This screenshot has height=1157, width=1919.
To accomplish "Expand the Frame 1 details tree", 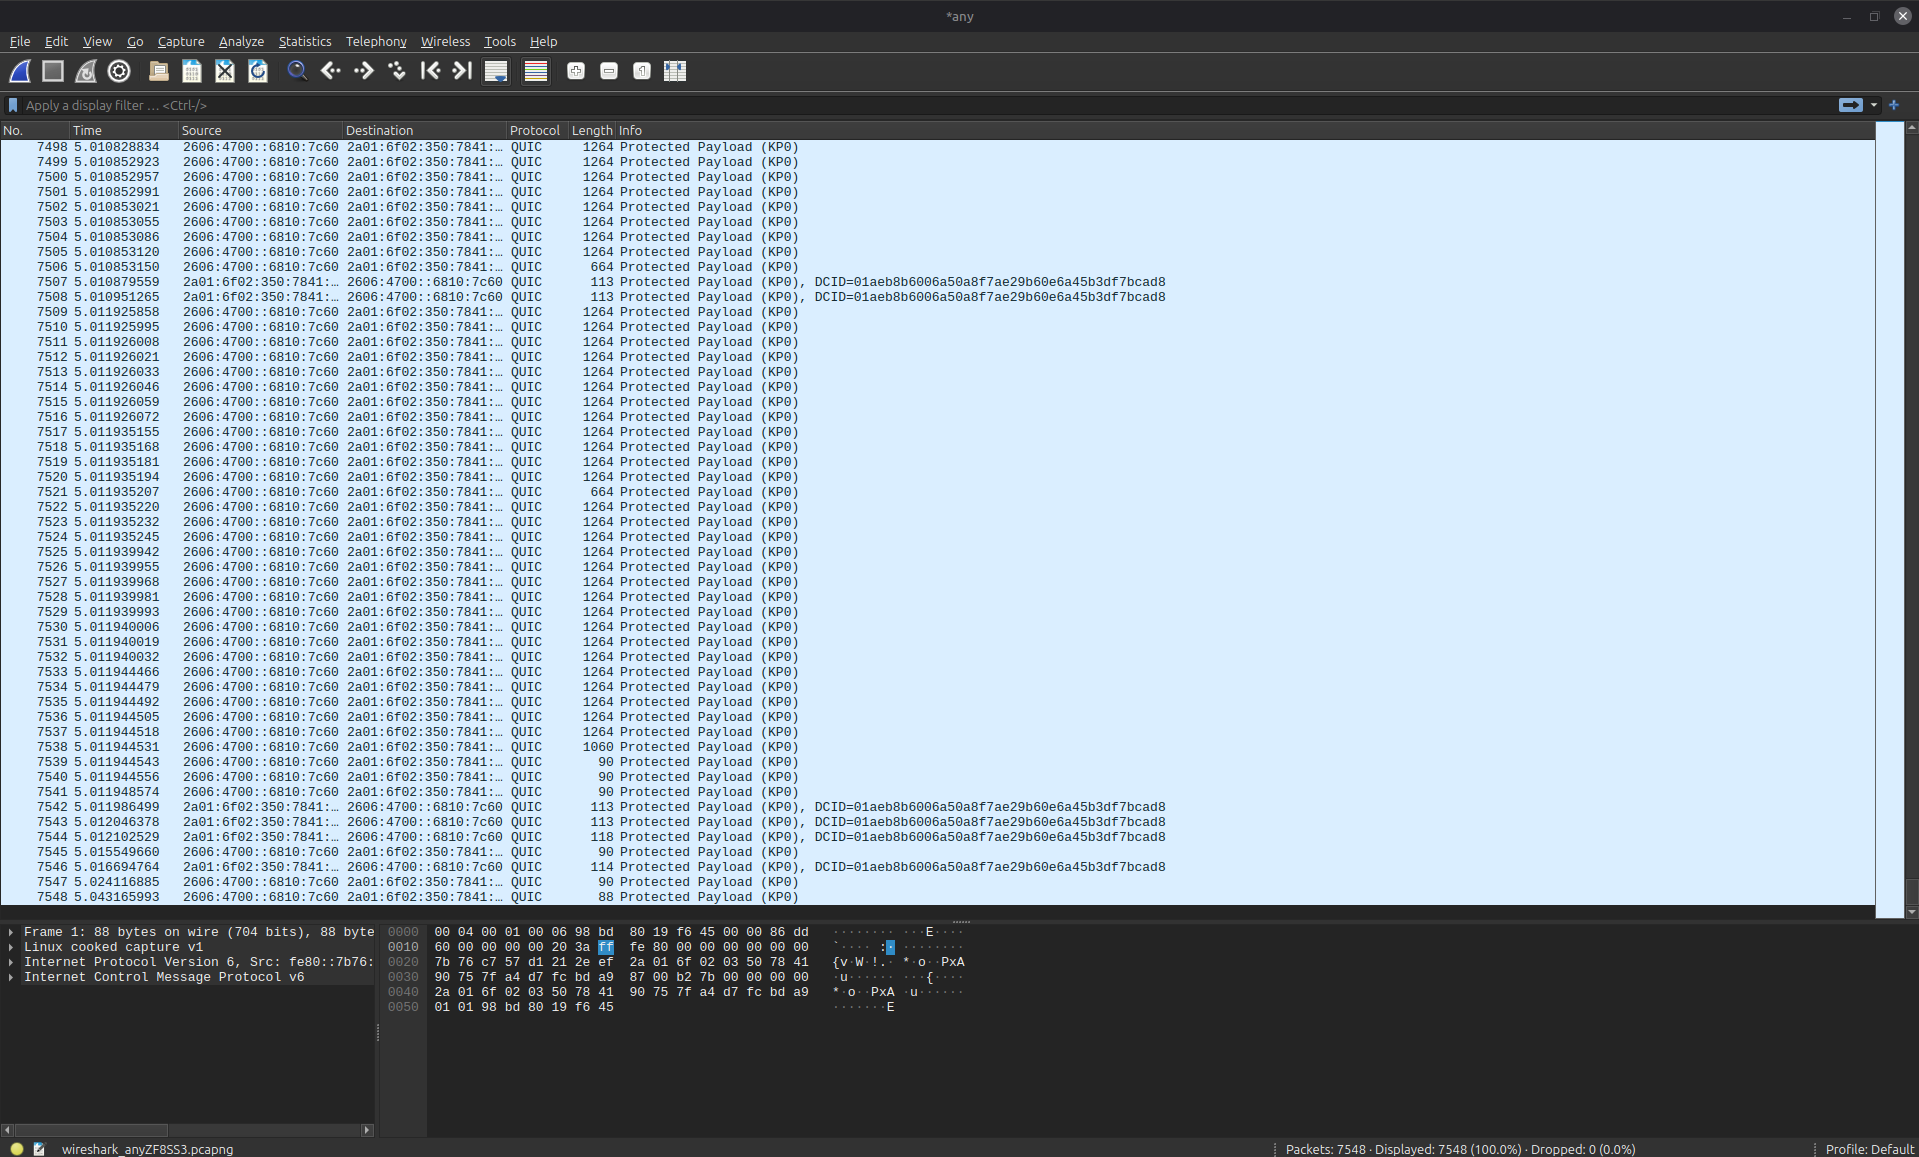I will click(x=11, y=932).
